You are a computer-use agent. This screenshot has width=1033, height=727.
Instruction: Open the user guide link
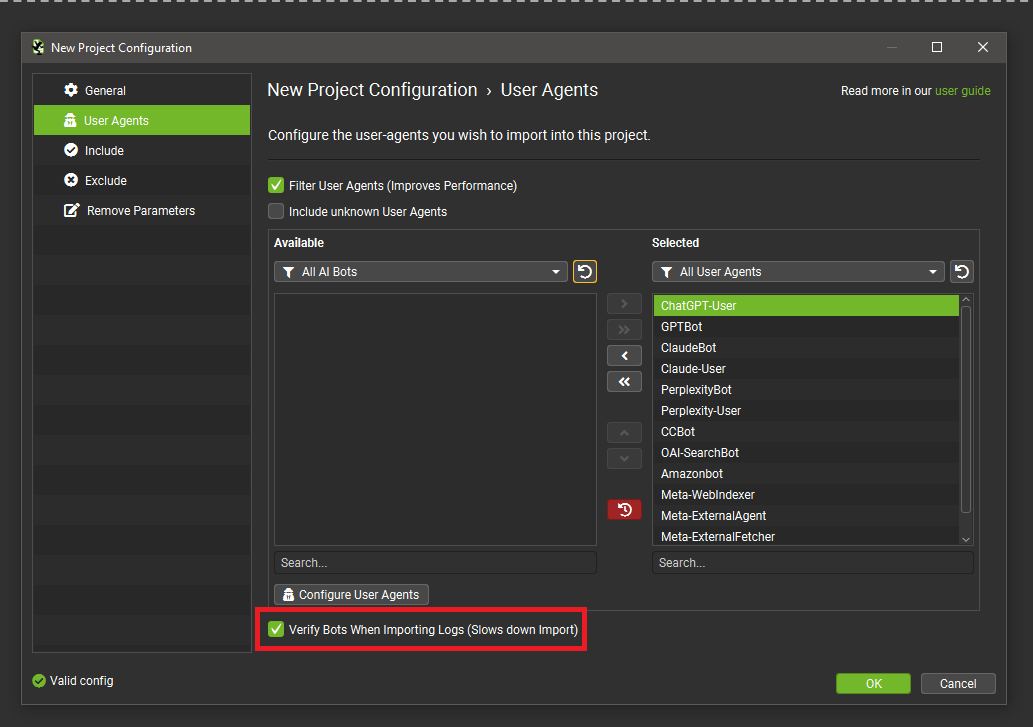(x=963, y=91)
